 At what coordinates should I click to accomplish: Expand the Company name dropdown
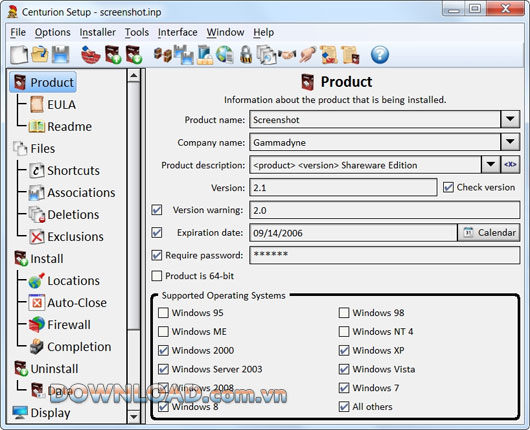click(x=510, y=142)
